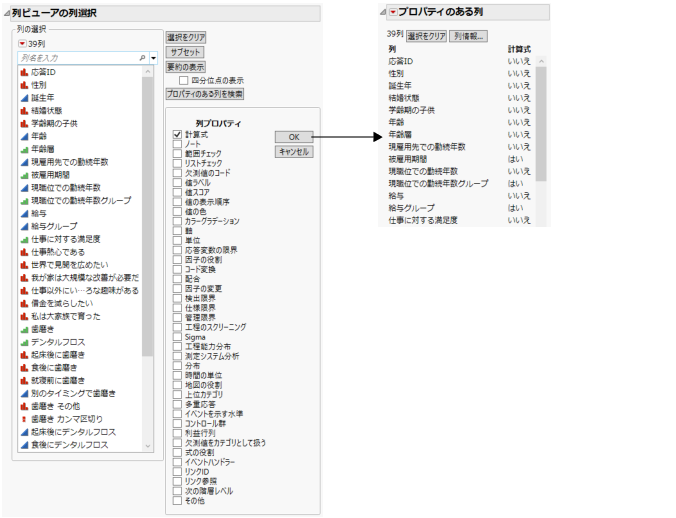Check the ノート property checkbox
676x518 pixels.
[177, 144]
